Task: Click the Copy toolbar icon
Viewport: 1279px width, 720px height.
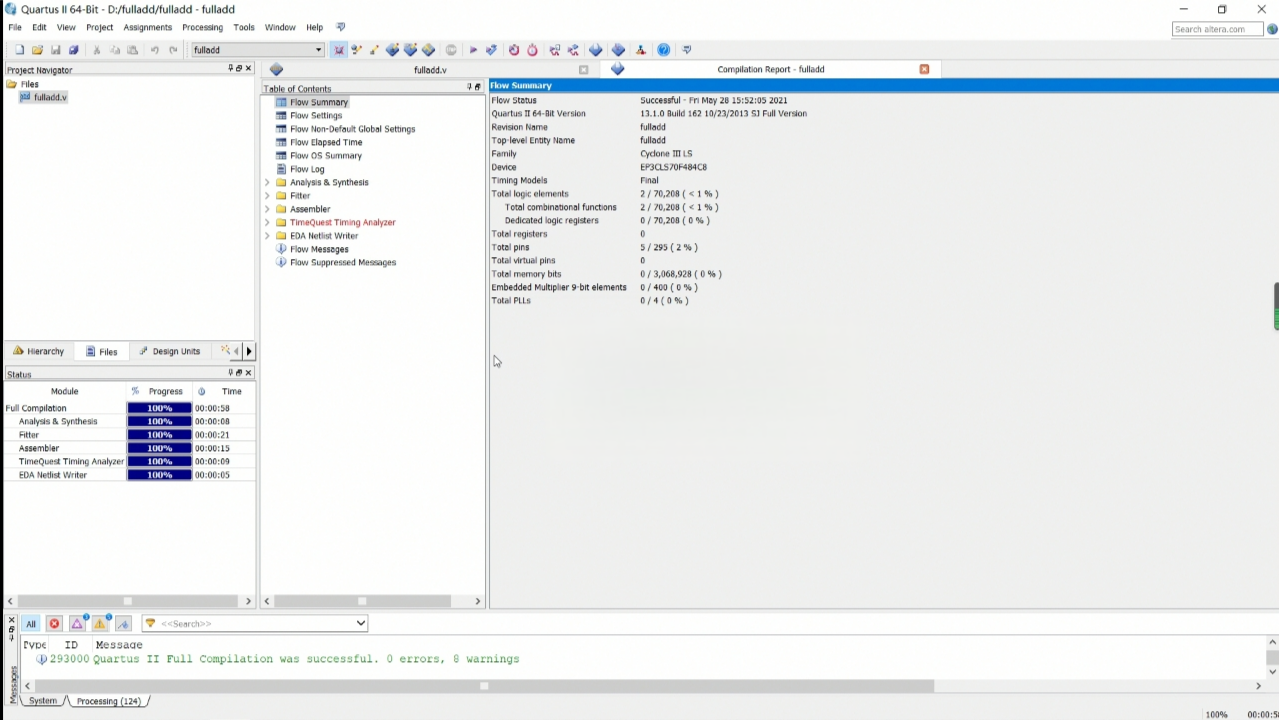Action: coord(115,50)
